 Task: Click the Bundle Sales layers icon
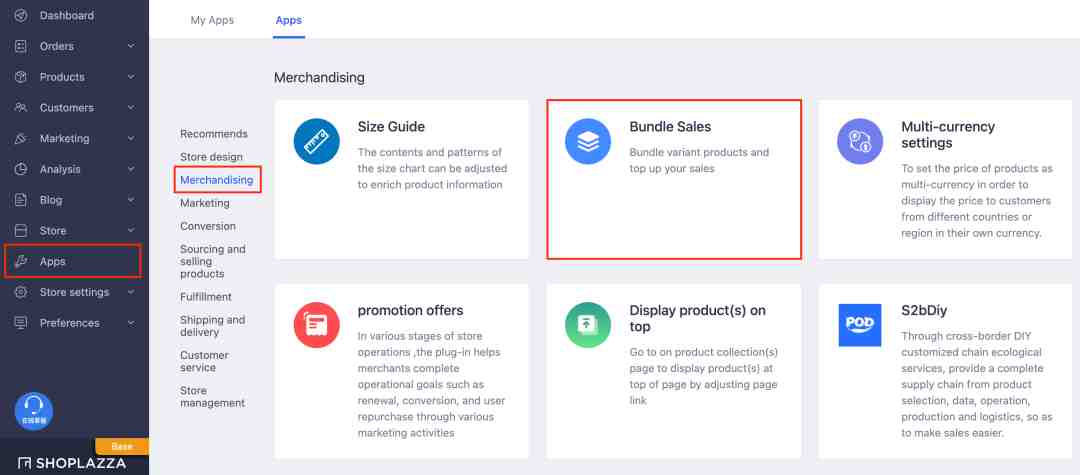click(588, 141)
